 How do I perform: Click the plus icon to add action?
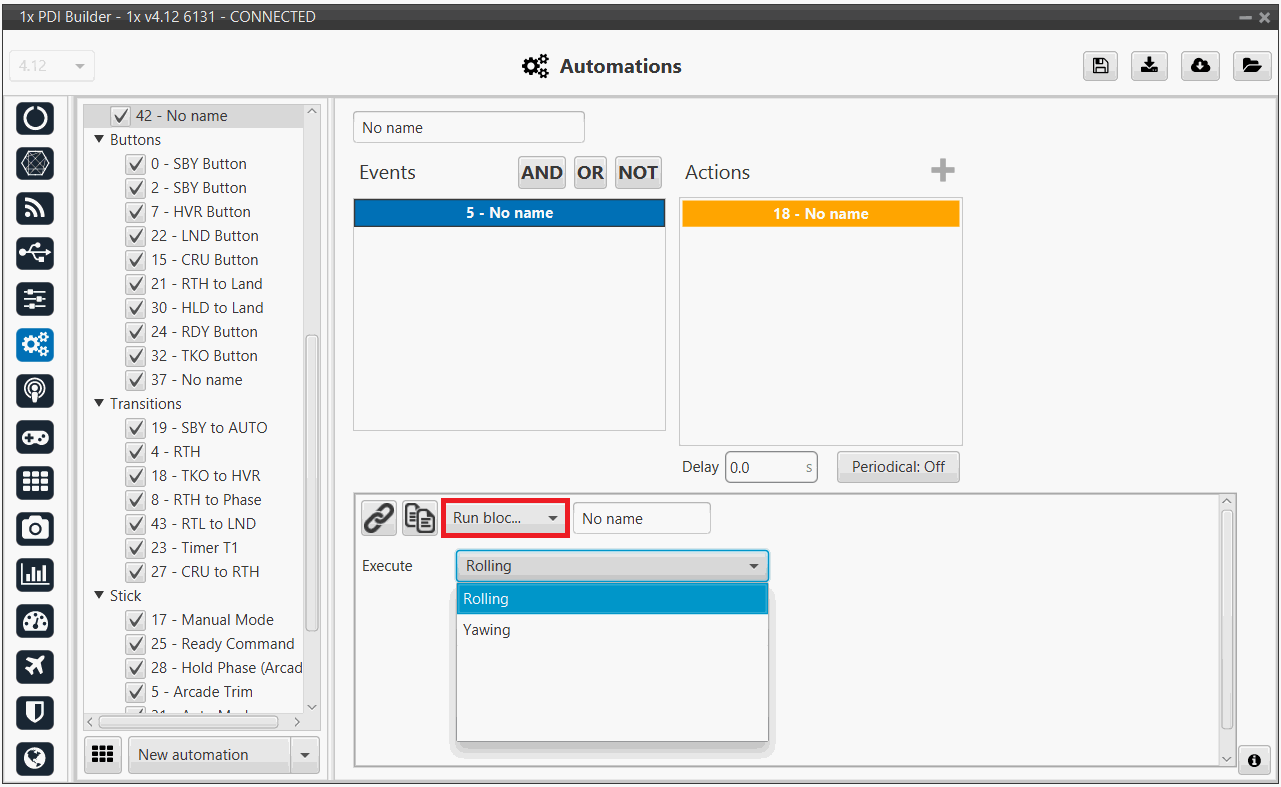click(942, 171)
